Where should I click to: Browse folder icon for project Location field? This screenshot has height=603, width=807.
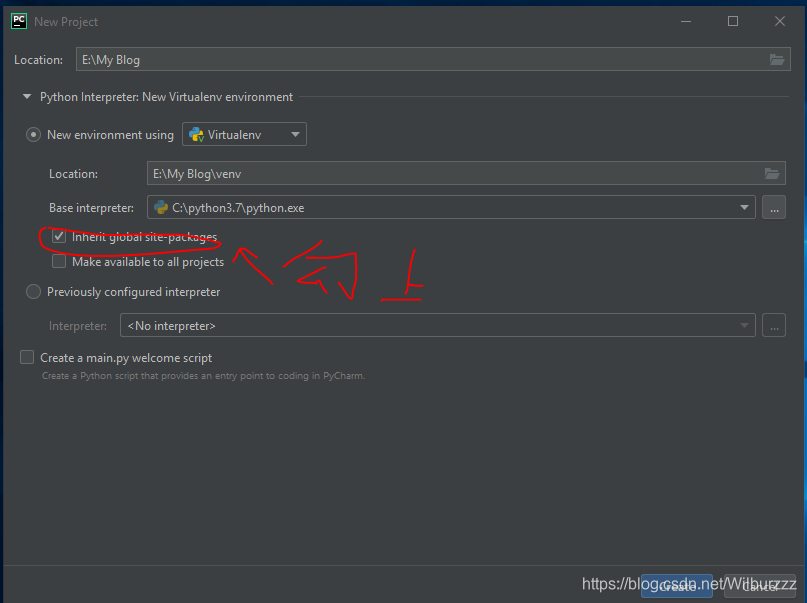point(777,60)
